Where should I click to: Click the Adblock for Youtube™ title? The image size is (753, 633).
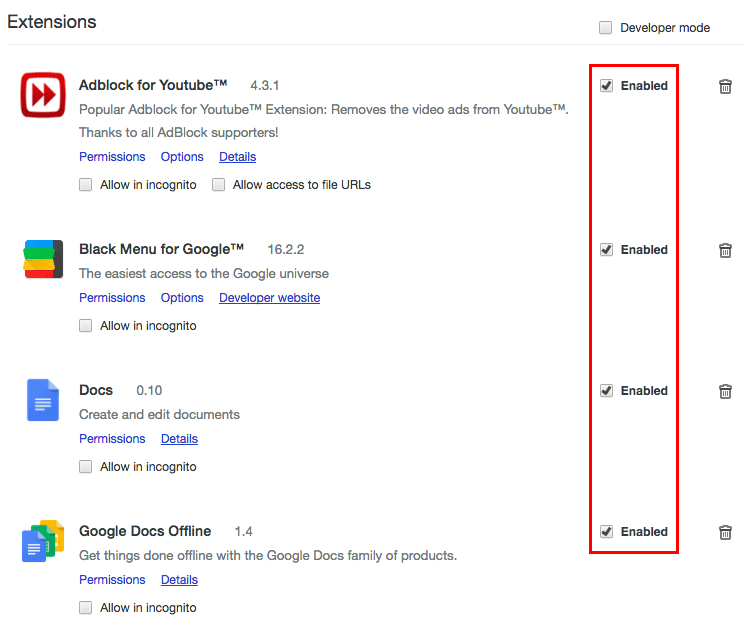click(x=153, y=85)
